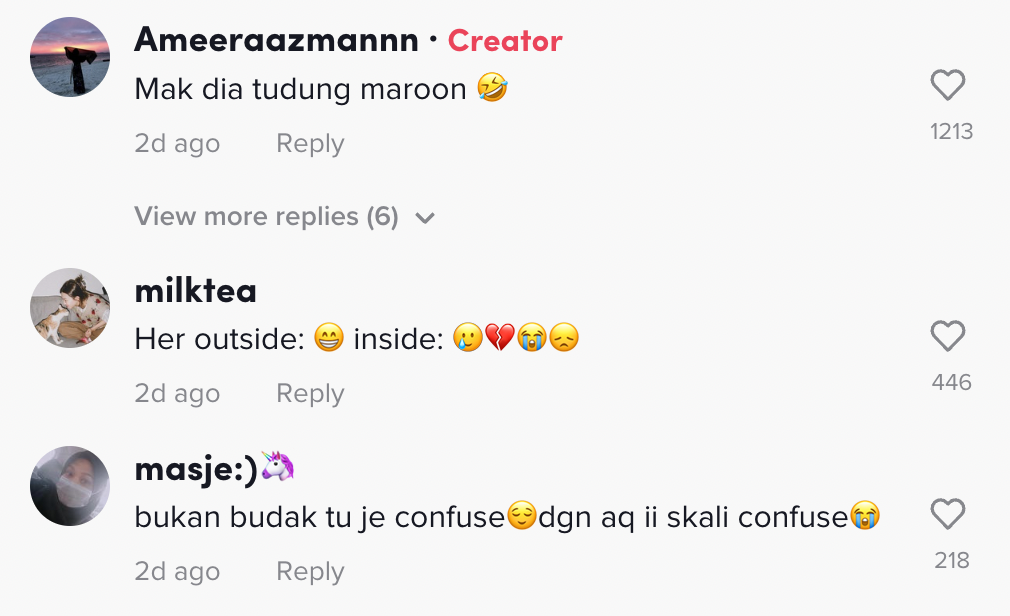Open Ameeraazmannn's sunset profile picture
Viewport: 1010px width, 616px height.
(x=70, y=57)
